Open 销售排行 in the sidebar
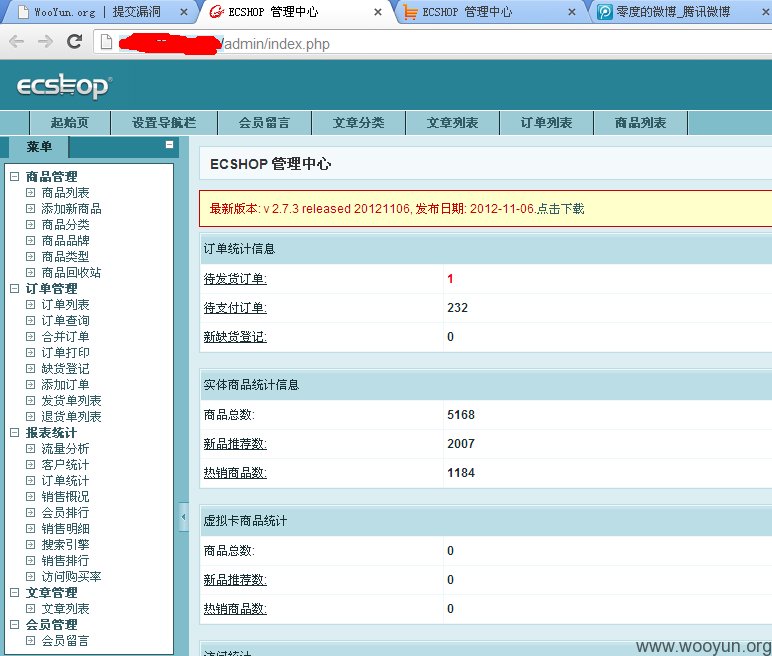Image resolution: width=772 pixels, height=656 pixels. click(x=65, y=560)
